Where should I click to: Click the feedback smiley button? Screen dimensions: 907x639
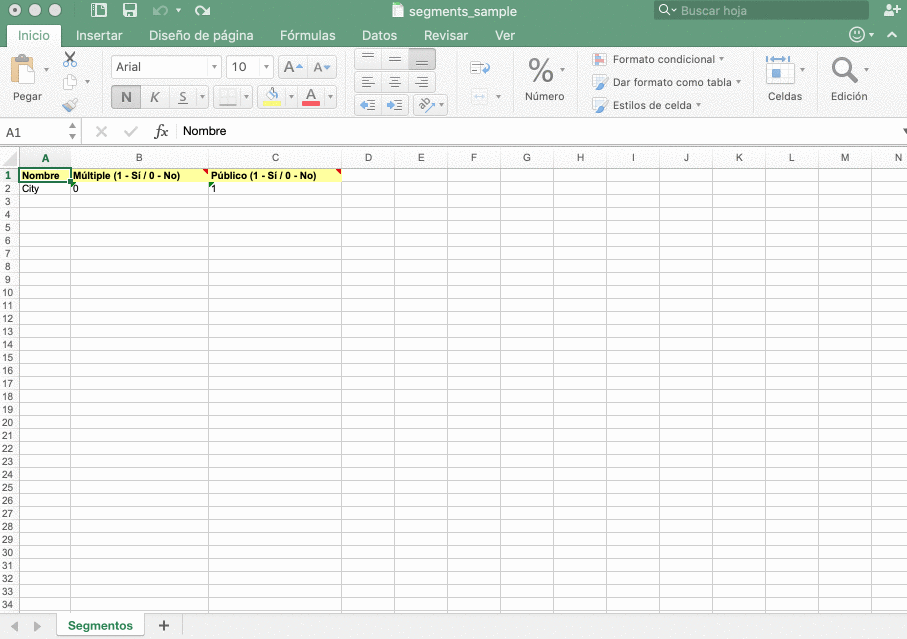tap(857, 35)
